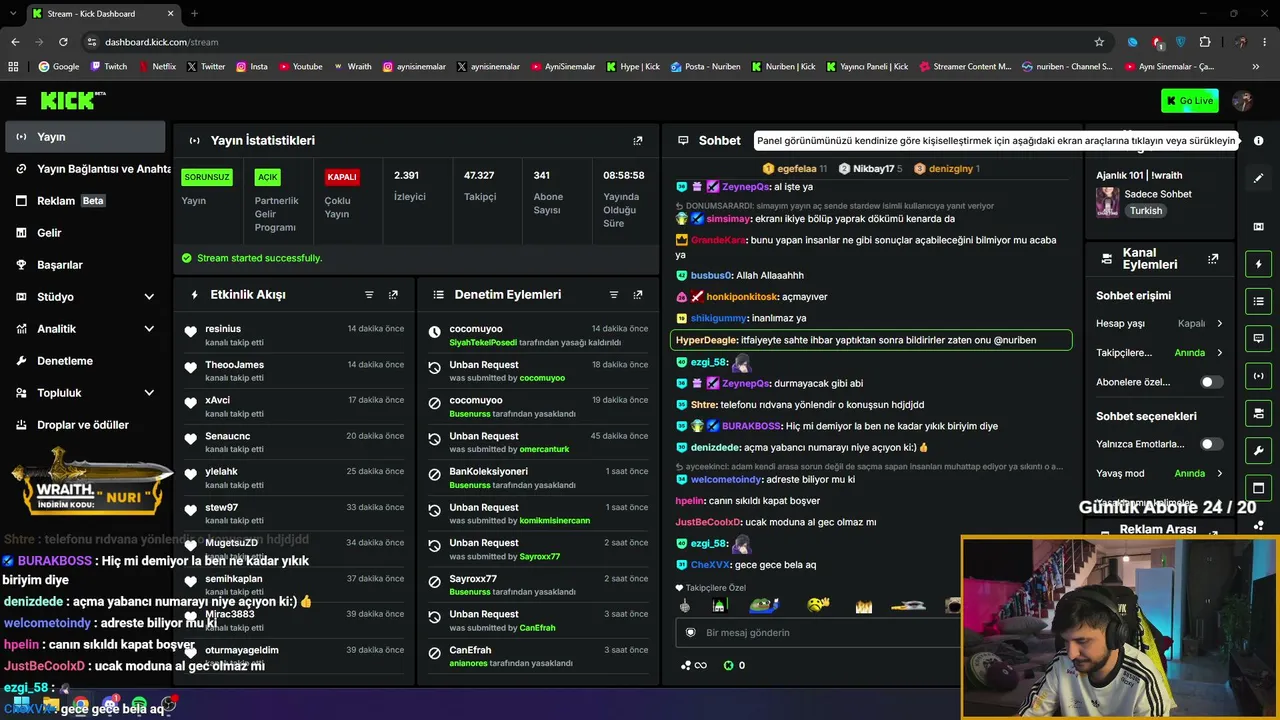This screenshot has width=1280, height=720.
Task: Click the channel points infinity icon
Action: [x=693, y=665]
